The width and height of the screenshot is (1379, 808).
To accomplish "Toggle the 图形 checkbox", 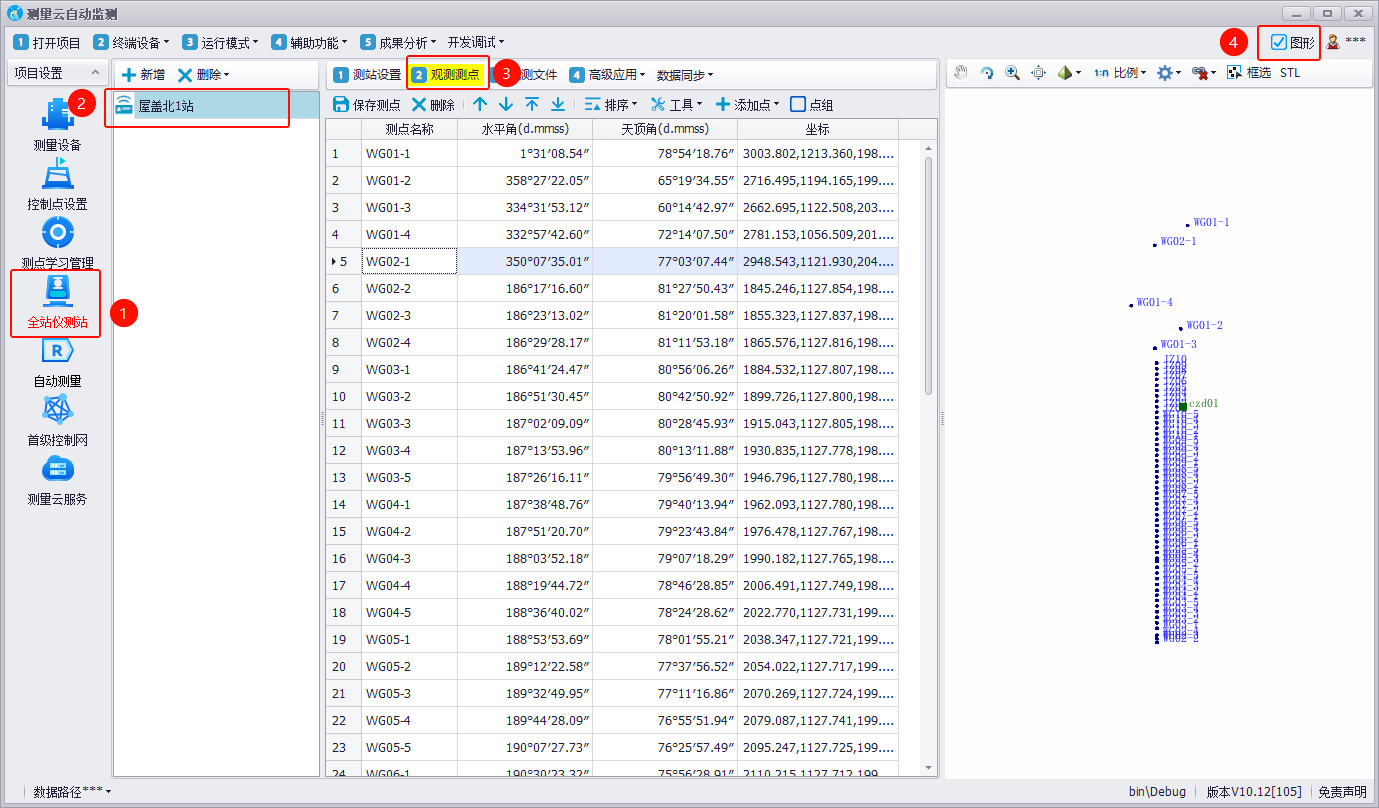I will pos(1278,42).
